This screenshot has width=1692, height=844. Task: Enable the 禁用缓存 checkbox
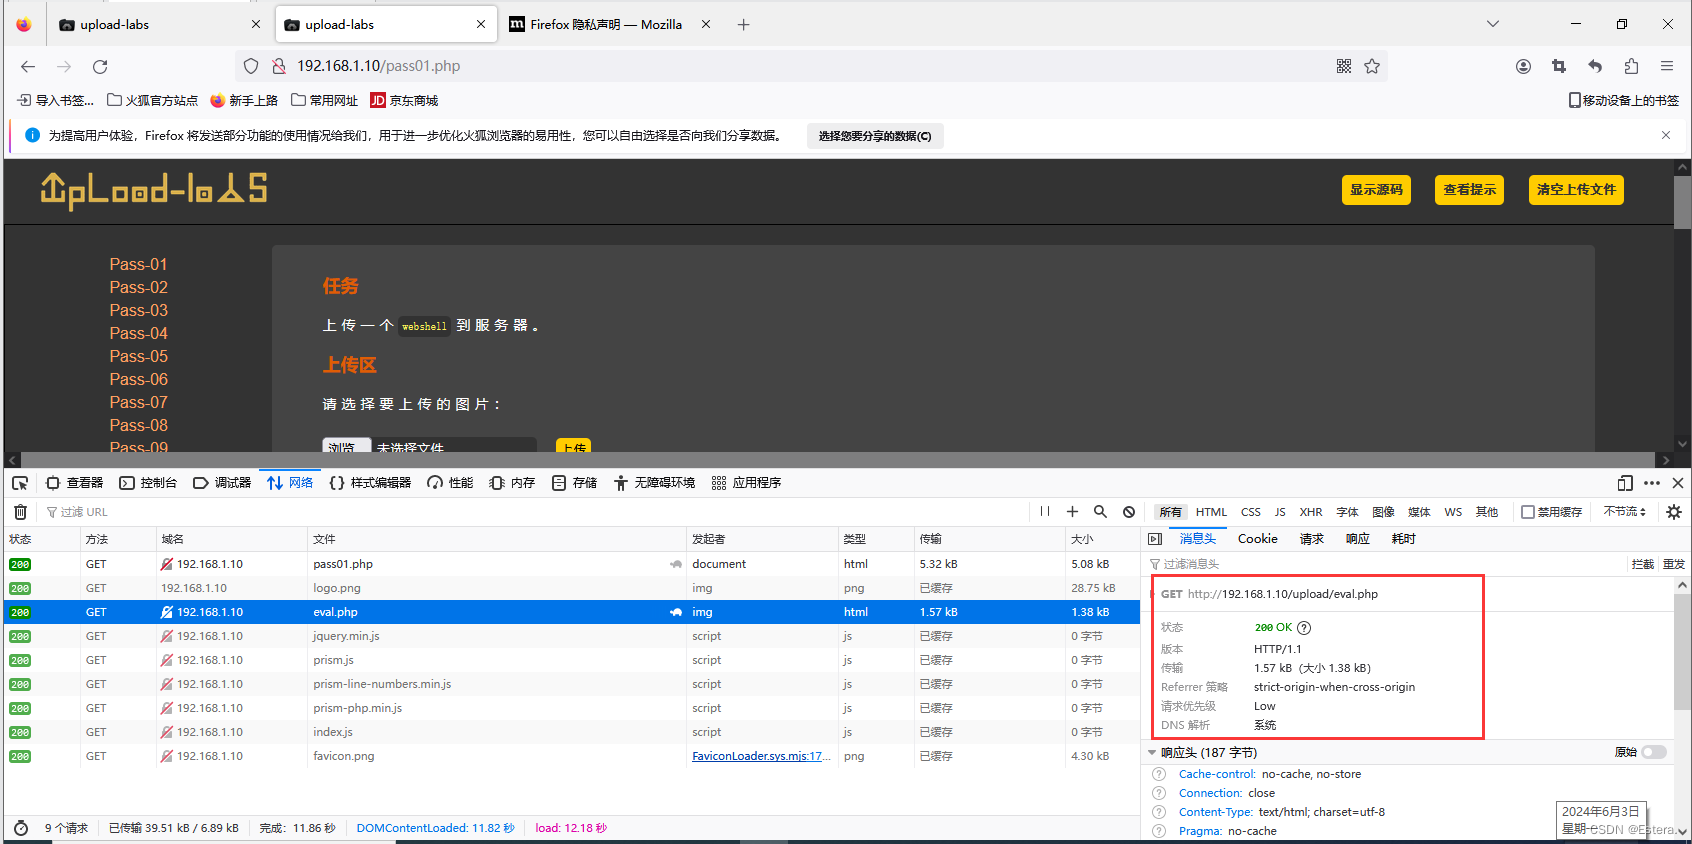click(x=1528, y=512)
